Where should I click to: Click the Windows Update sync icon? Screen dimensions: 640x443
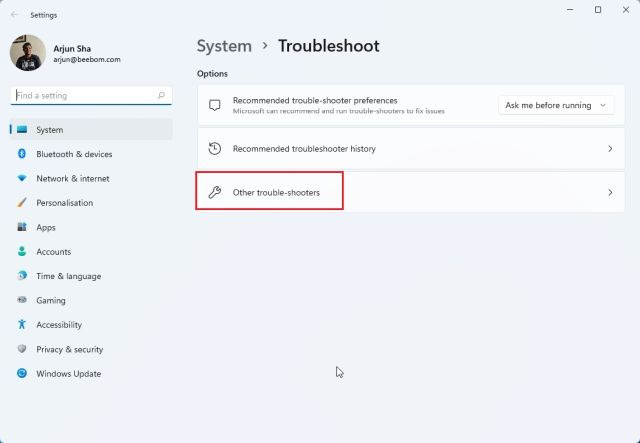pyautogui.click(x=22, y=373)
